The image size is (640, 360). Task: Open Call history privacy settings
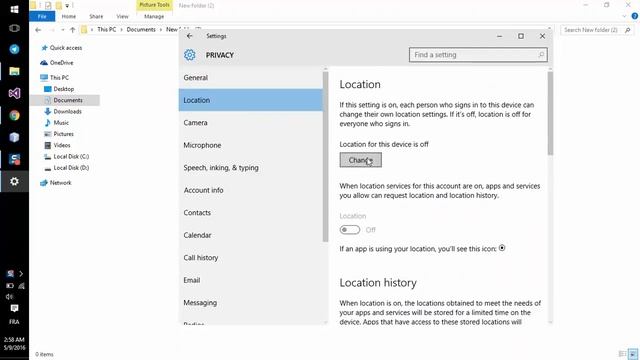tap(251, 258)
